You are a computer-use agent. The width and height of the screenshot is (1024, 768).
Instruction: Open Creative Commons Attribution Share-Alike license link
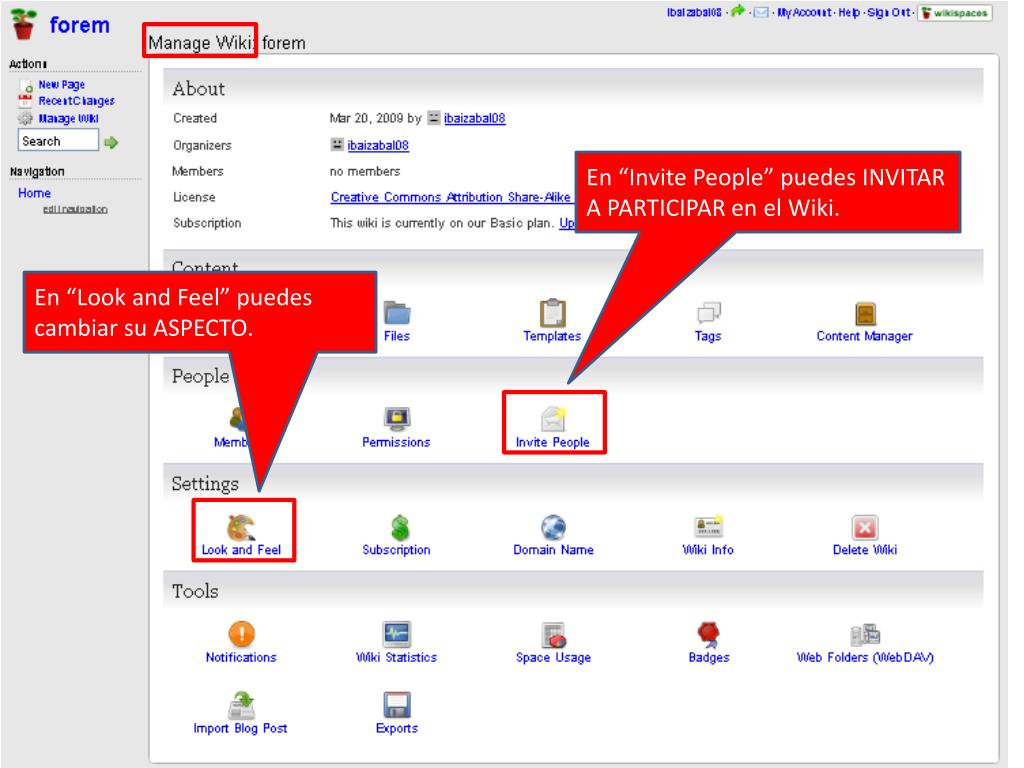pos(451,197)
